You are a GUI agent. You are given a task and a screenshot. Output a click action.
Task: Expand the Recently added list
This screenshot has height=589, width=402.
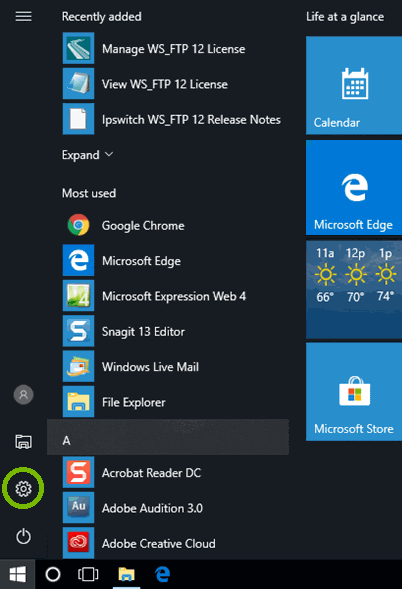88,155
